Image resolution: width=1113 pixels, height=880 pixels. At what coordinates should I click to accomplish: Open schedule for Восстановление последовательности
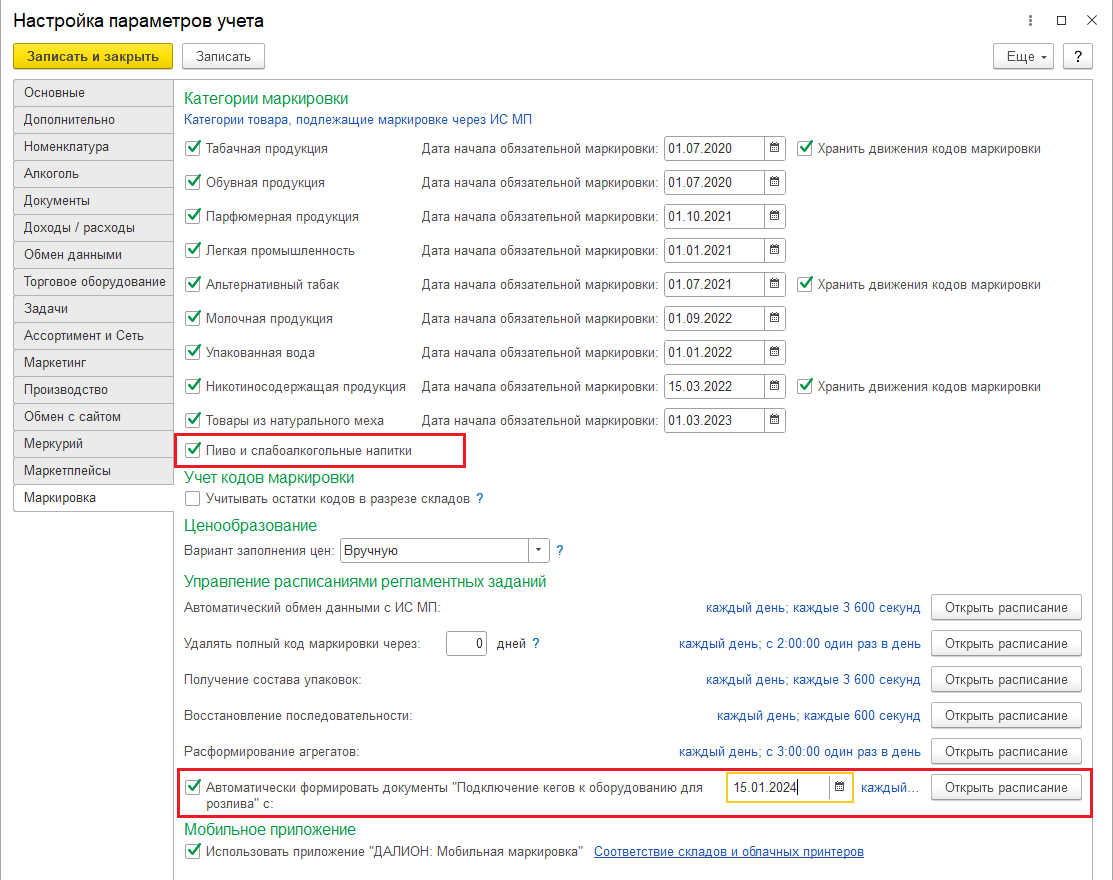point(1006,715)
